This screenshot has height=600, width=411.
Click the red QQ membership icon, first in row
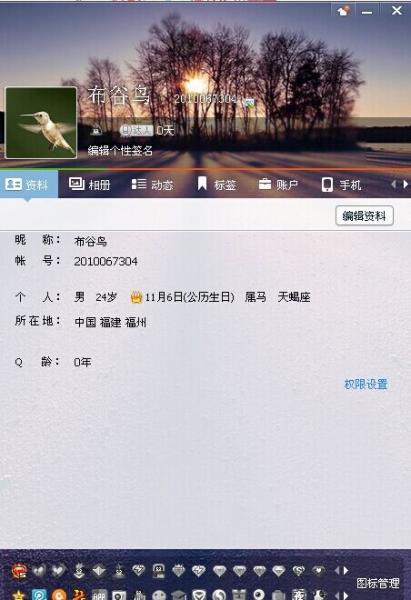19,571
